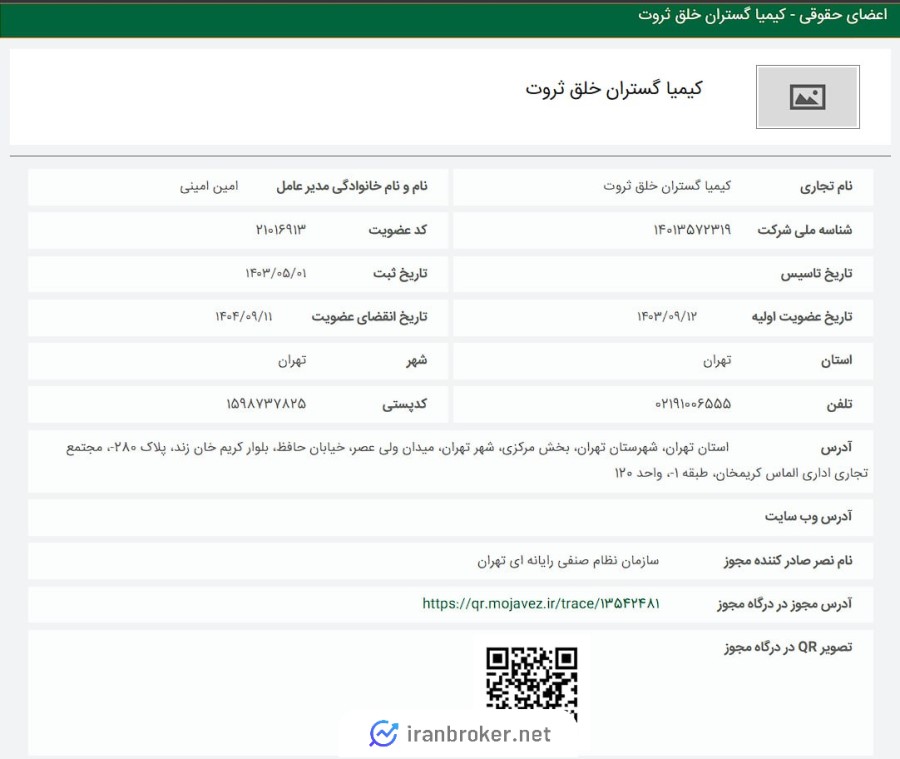Select the page header title اعضای حقوقی
This screenshot has height=759, width=900.
tap(843, 16)
